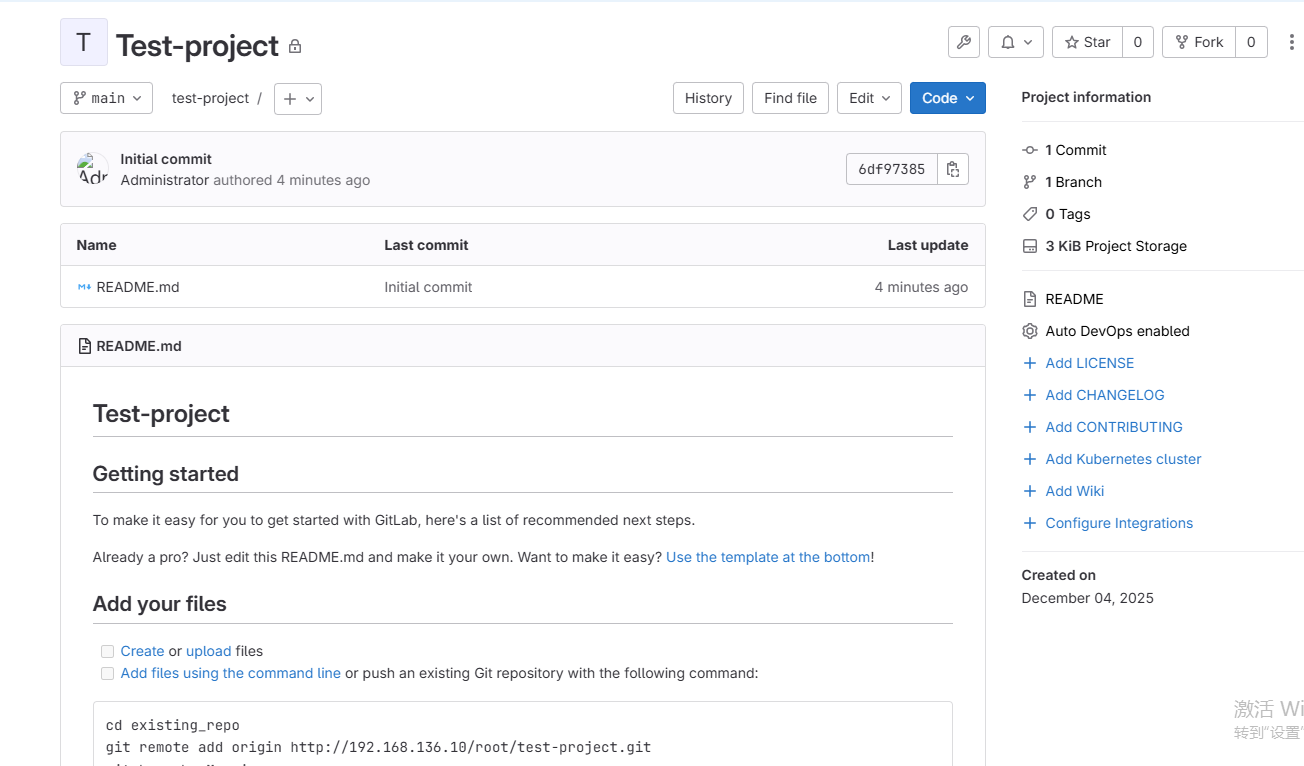This screenshot has height=766, width=1304.
Task: Click '4 minutes ago' in the README.md row
Action: (x=921, y=287)
